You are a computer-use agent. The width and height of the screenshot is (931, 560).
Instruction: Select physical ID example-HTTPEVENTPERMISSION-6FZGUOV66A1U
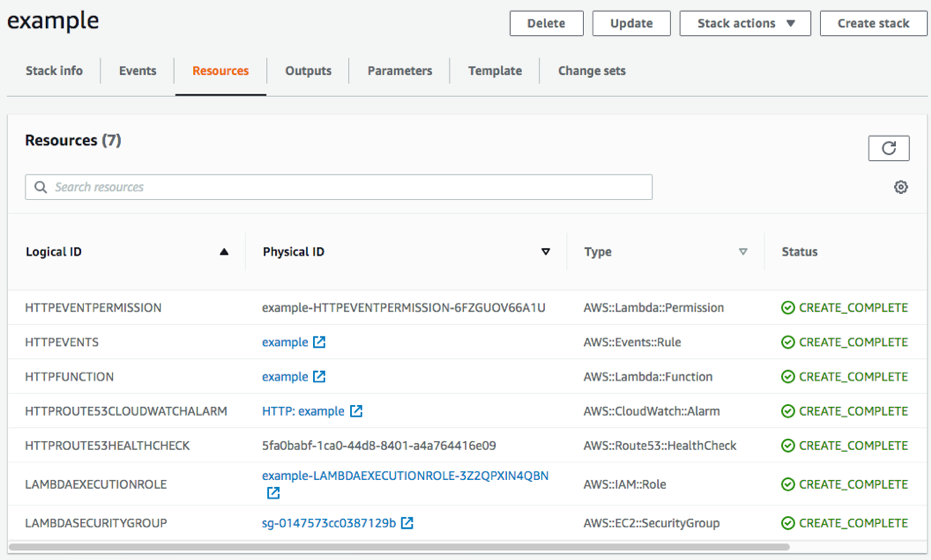(x=404, y=308)
